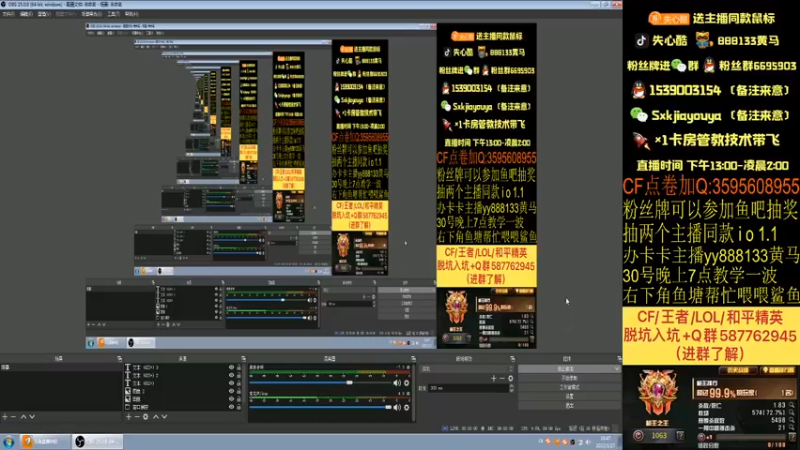Image resolution: width=800 pixels, height=450 pixels.
Task: Remove scene transition with the minus icon
Action: coord(502,378)
